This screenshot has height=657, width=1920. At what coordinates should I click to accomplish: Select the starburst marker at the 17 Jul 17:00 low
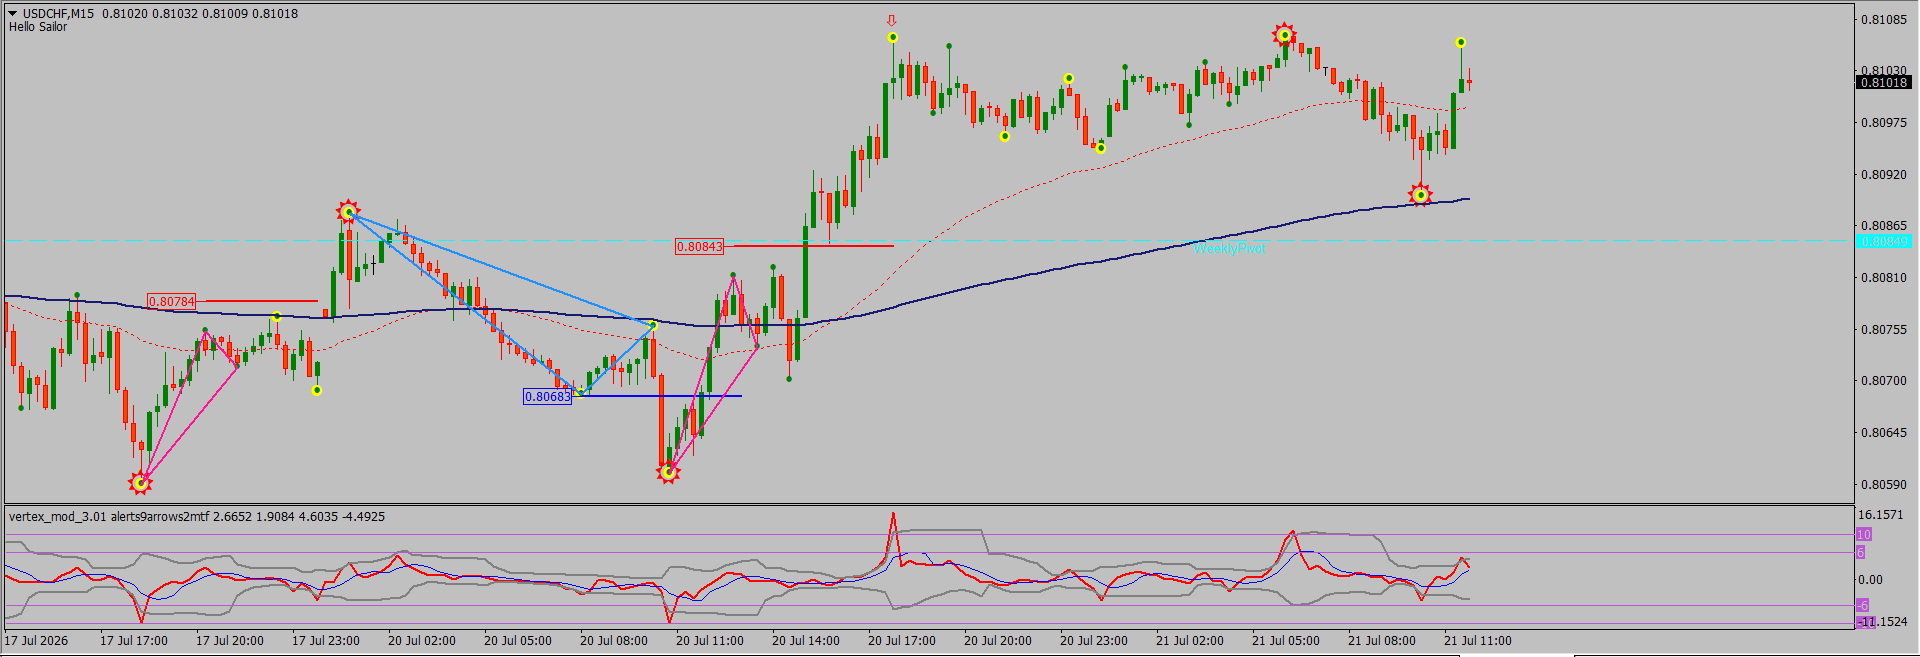click(x=141, y=484)
